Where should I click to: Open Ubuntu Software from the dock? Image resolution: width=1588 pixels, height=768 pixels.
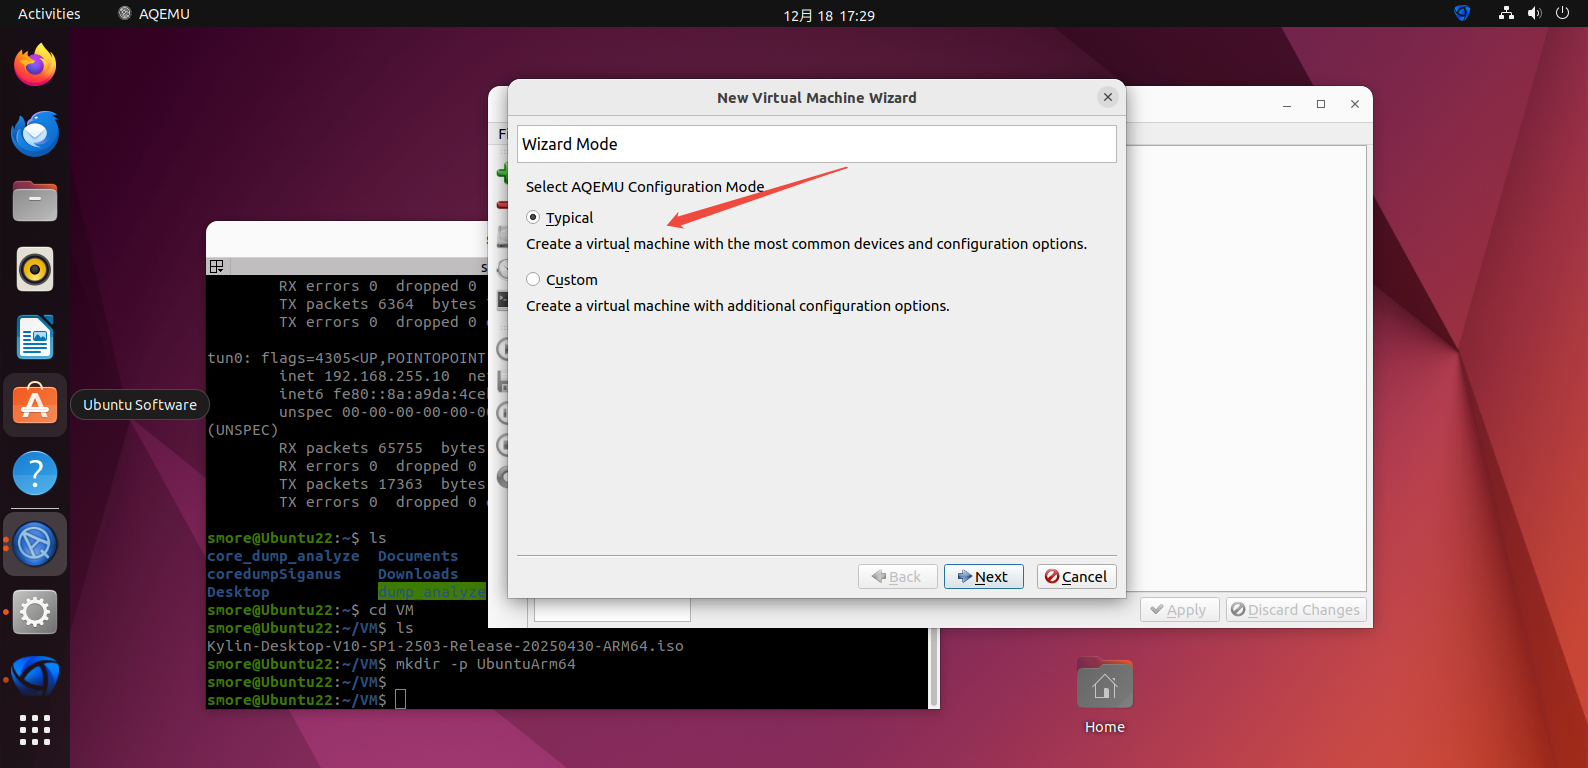pyautogui.click(x=35, y=405)
